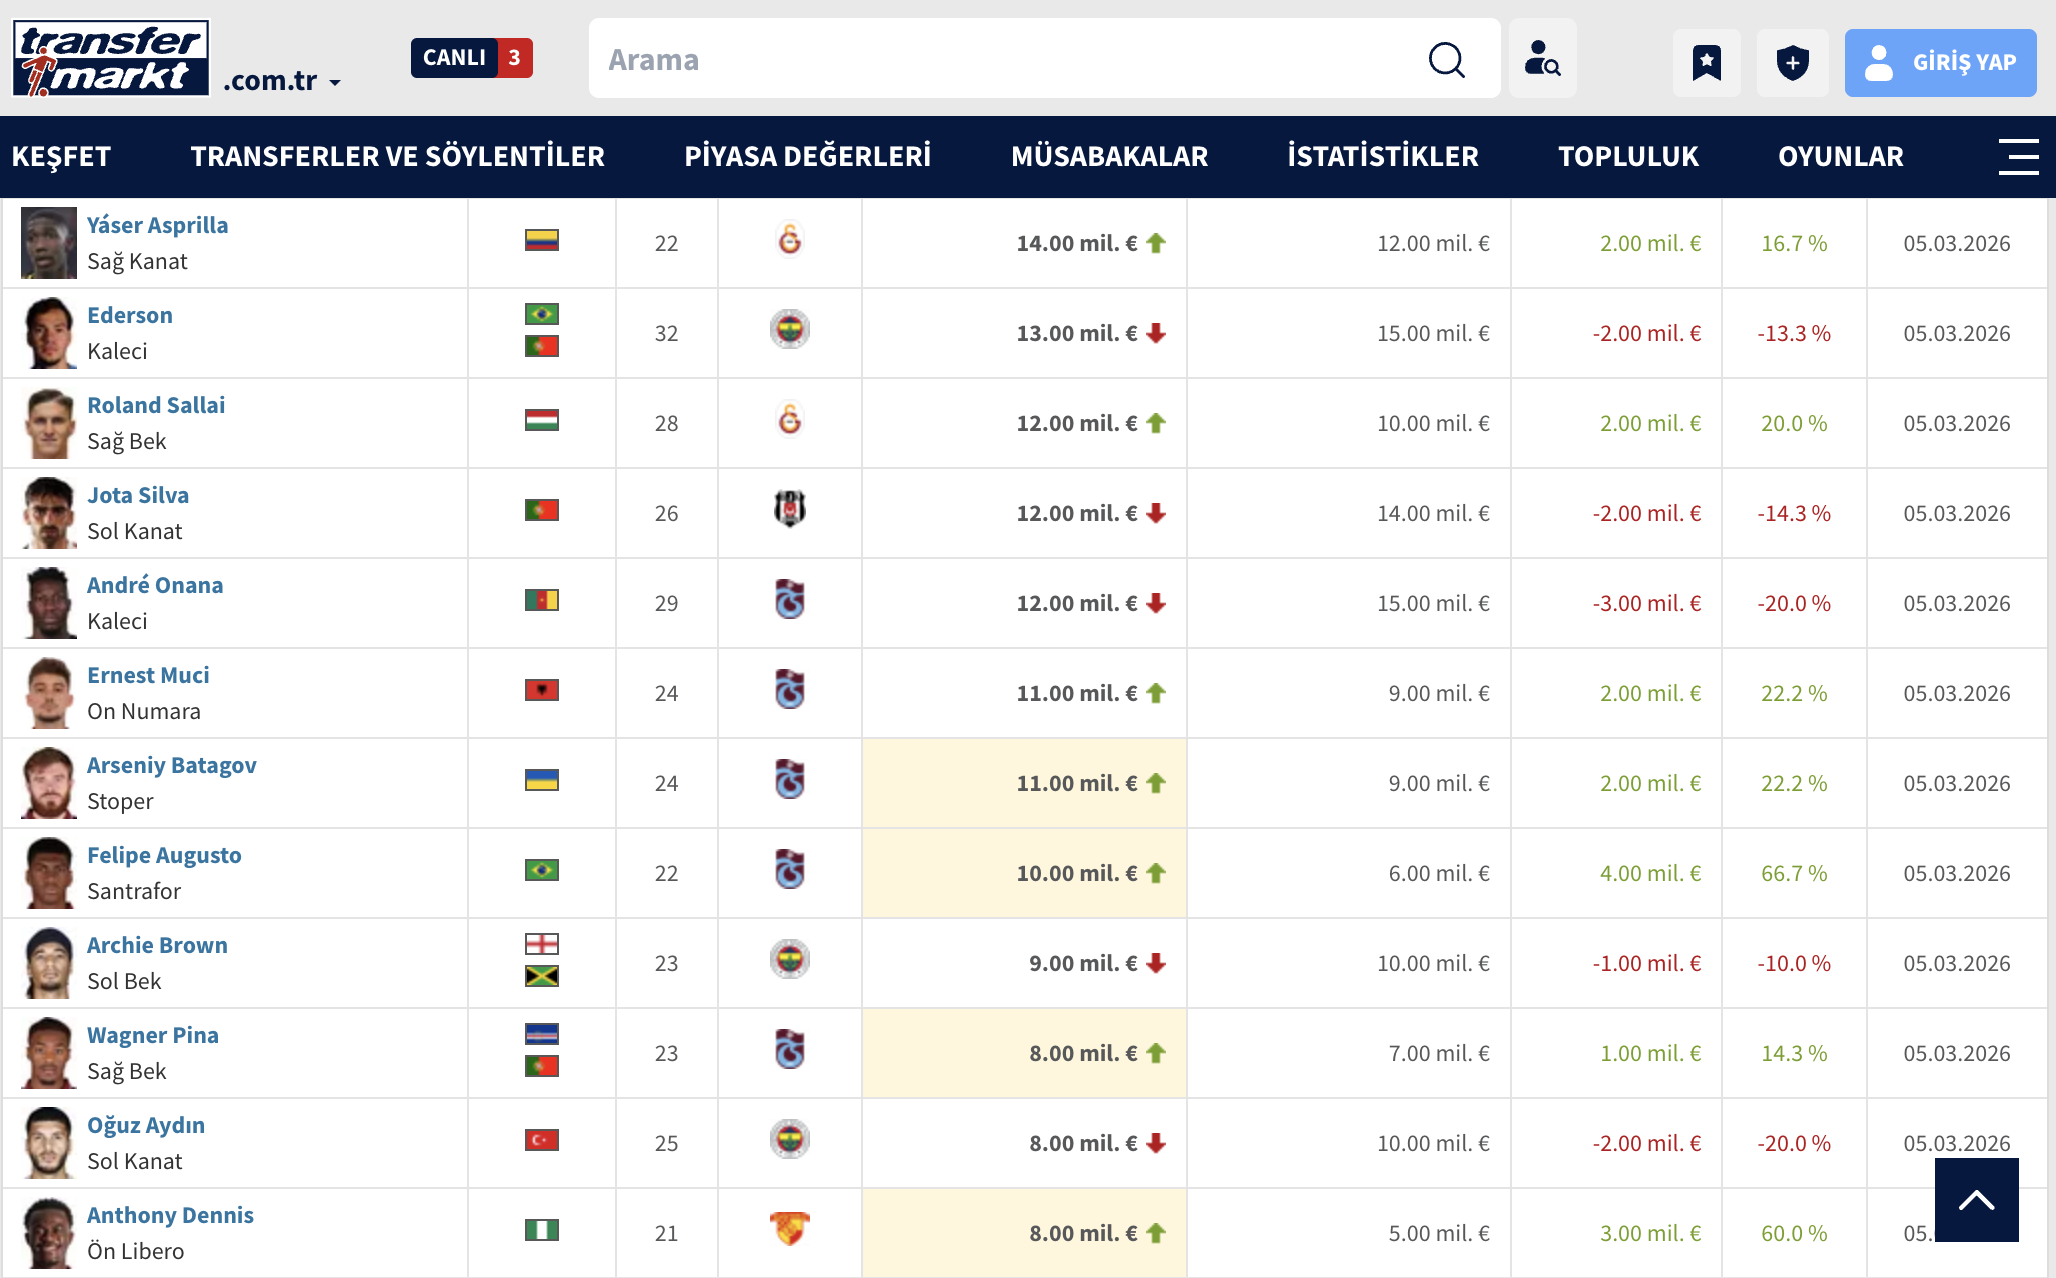Image resolution: width=2056 pixels, height=1278 pixels.
Task: Click Fenerbahçe crest in Ederson row
Action: click(x=789, y=330)
